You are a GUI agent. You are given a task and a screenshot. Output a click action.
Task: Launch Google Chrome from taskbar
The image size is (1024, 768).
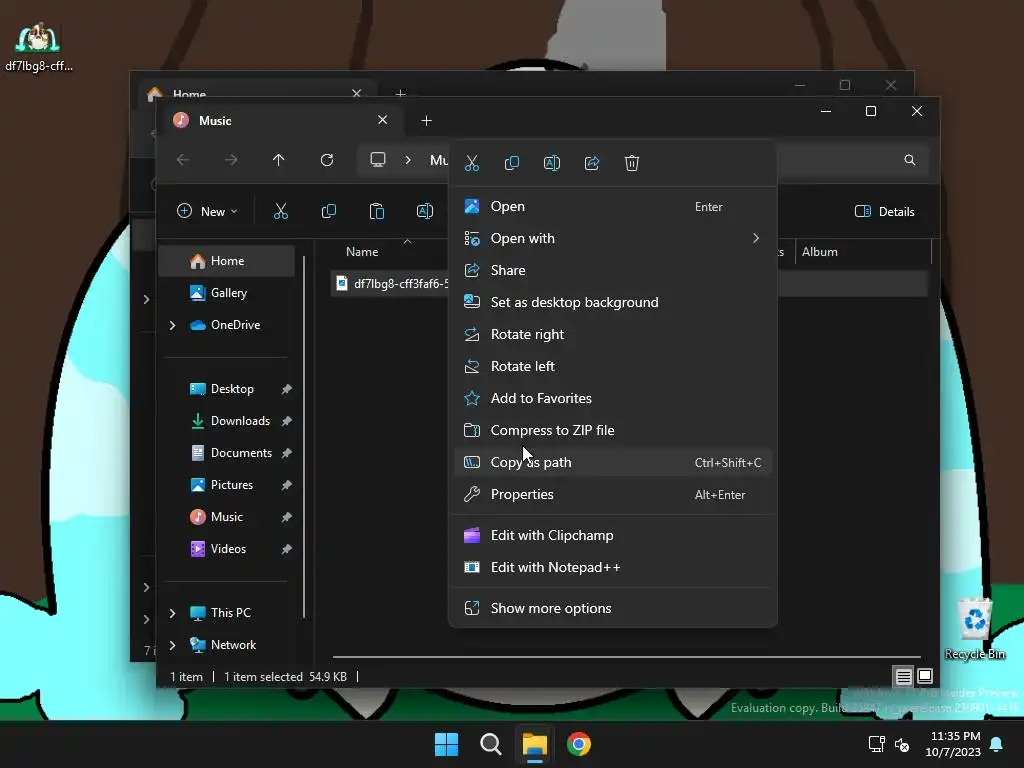tap(579, 744)
